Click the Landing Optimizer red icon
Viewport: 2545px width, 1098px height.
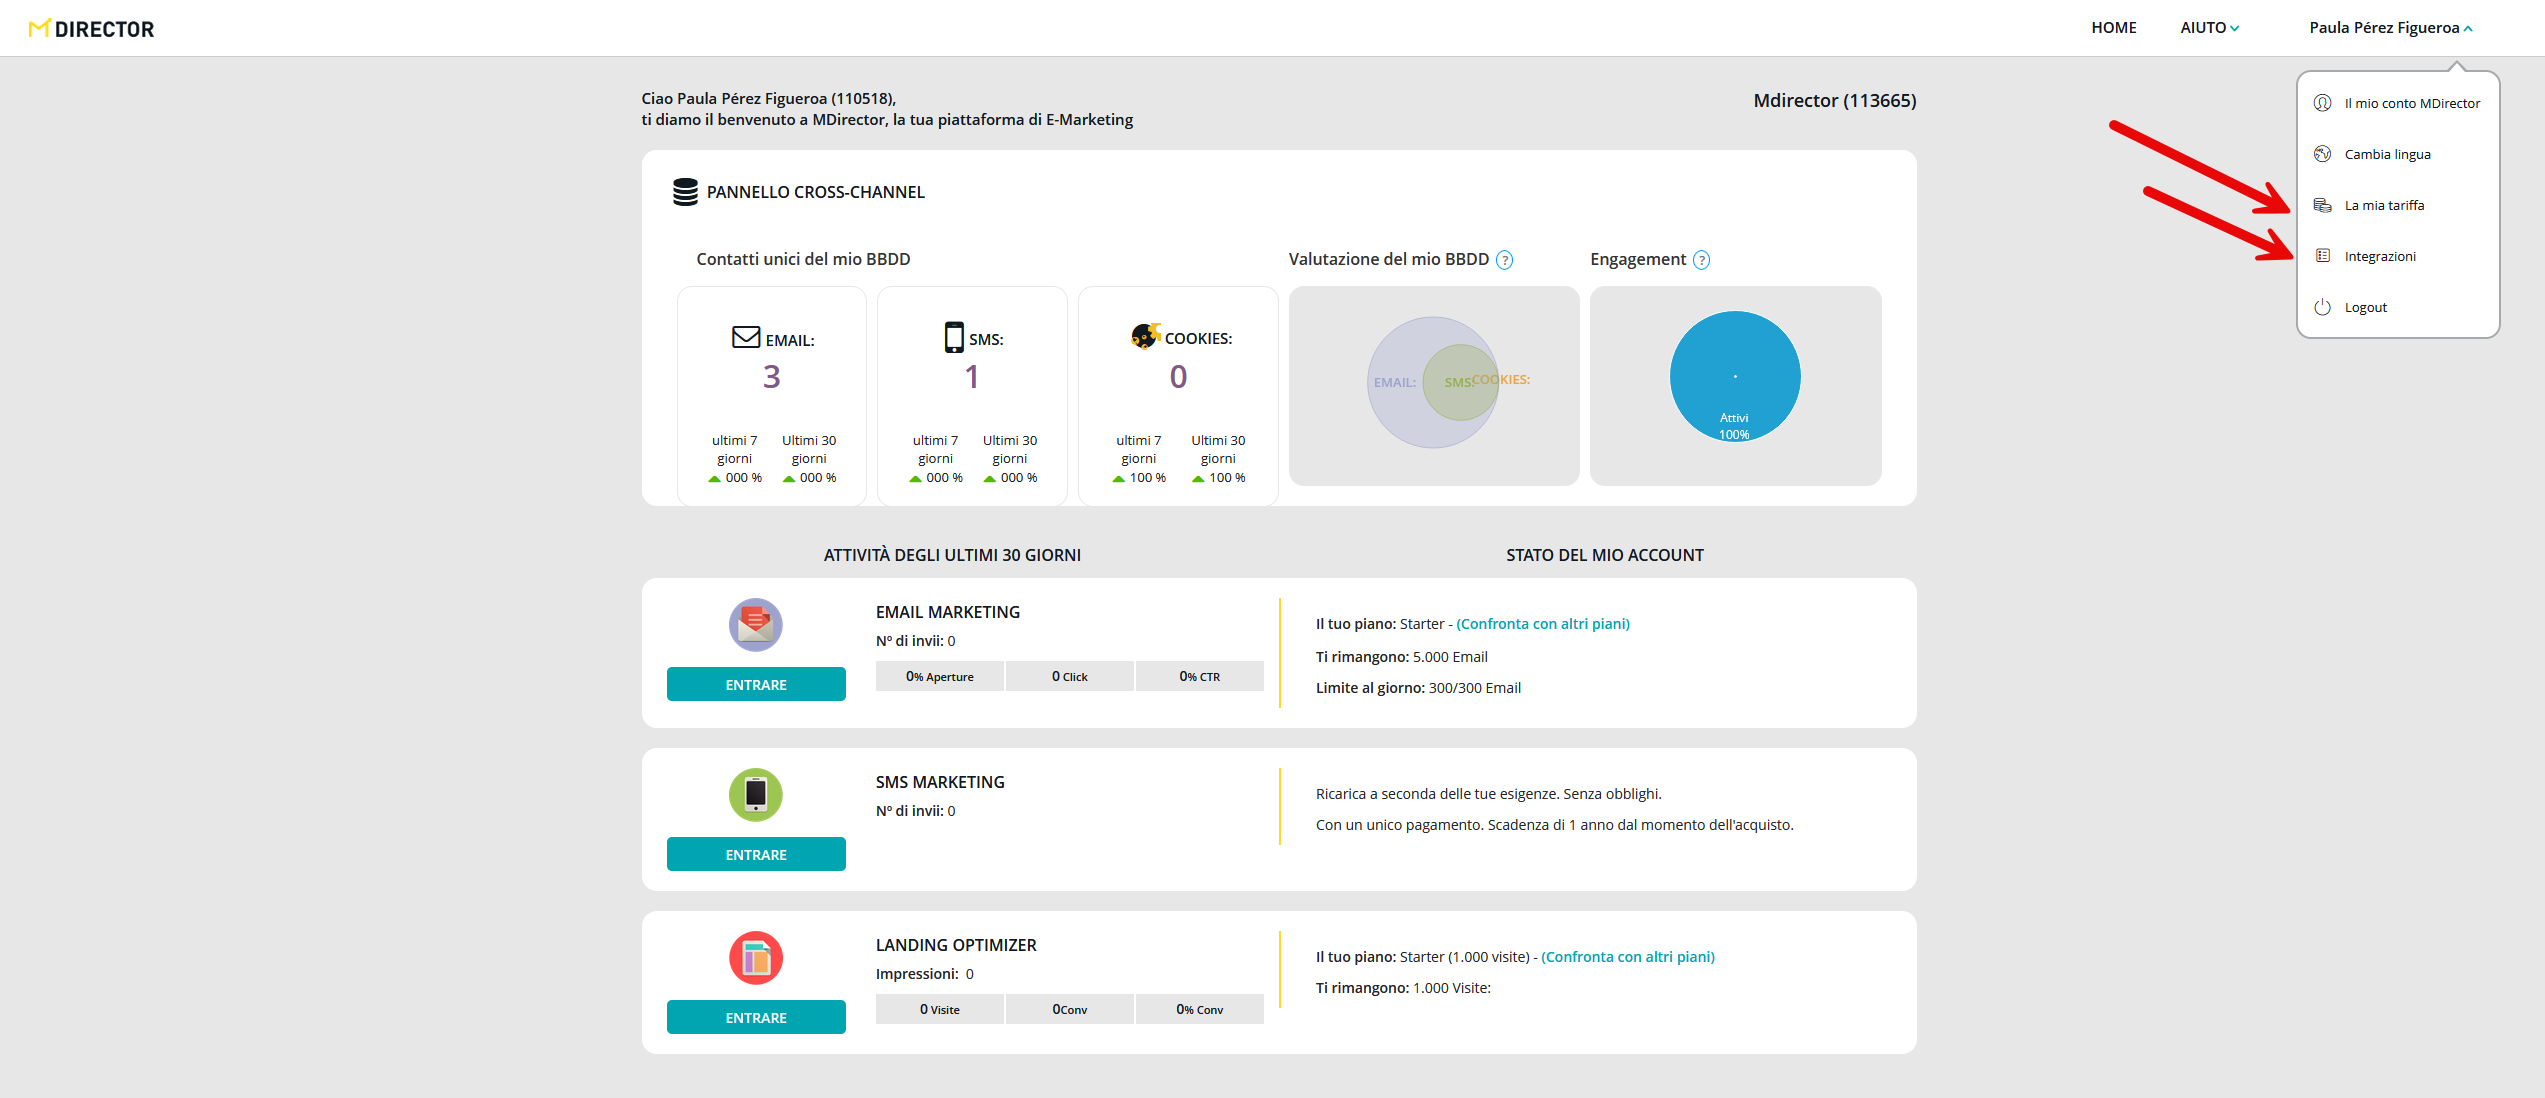pyautogui.click(x=755, y=958)
